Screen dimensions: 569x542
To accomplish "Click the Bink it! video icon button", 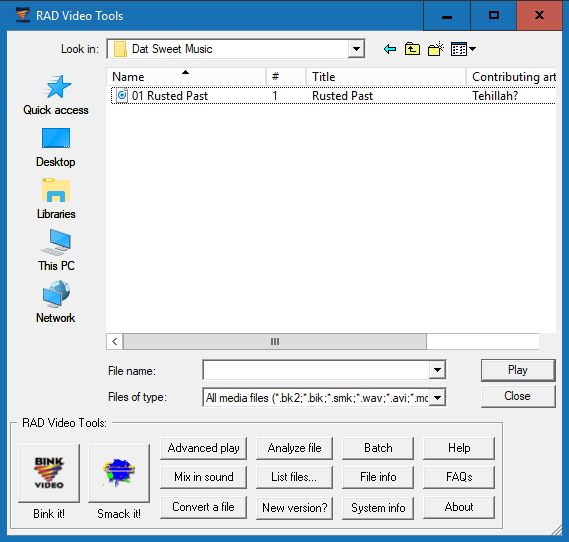I will [x=49, y=473].
